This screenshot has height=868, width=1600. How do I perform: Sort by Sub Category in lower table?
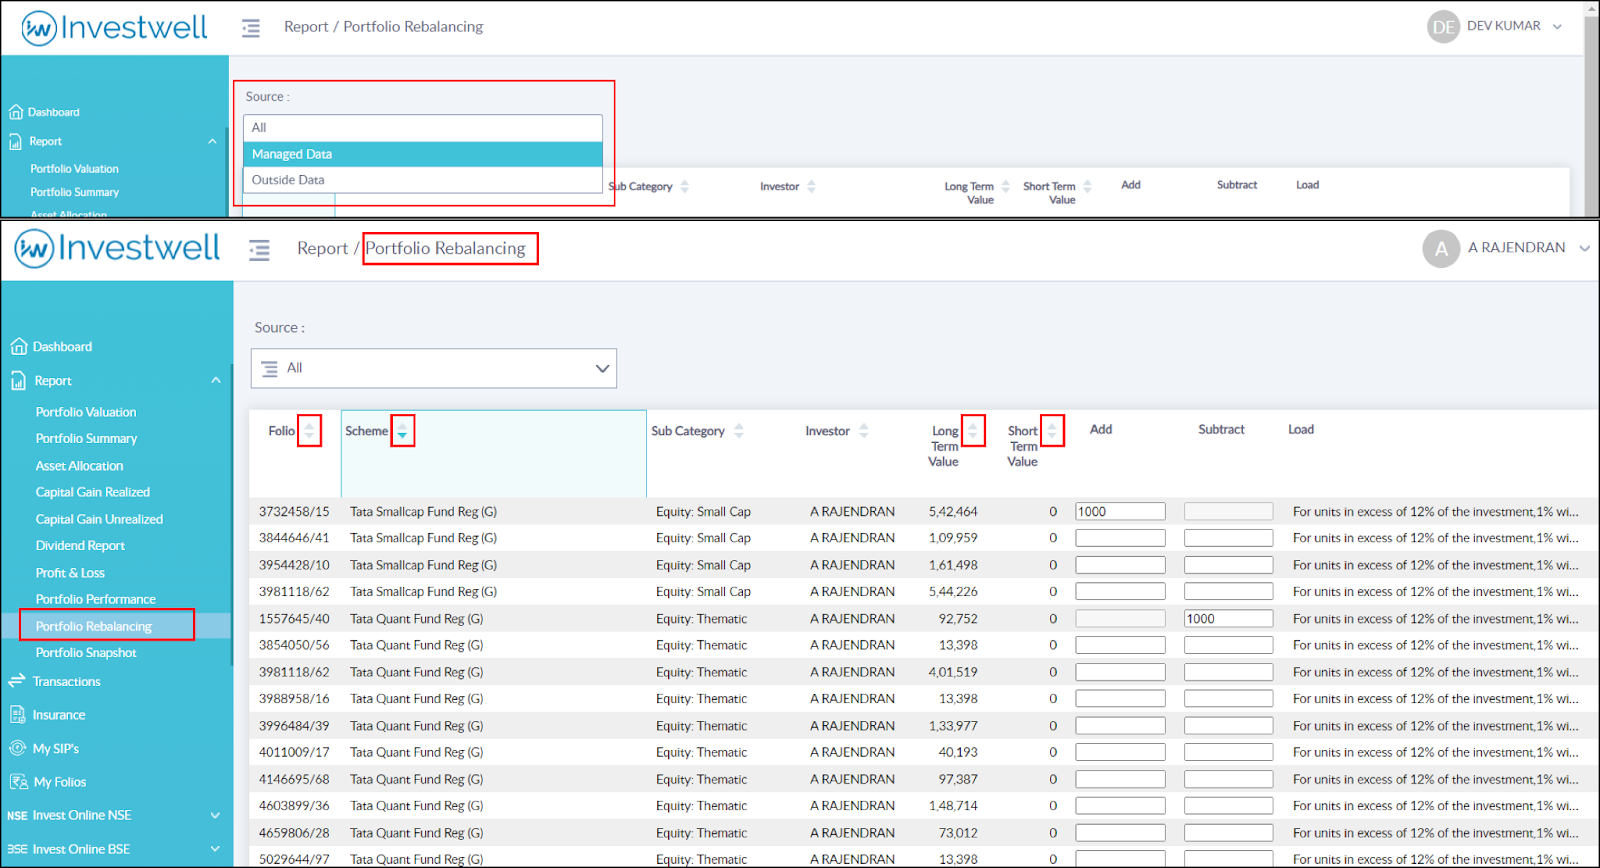(739, 431)
